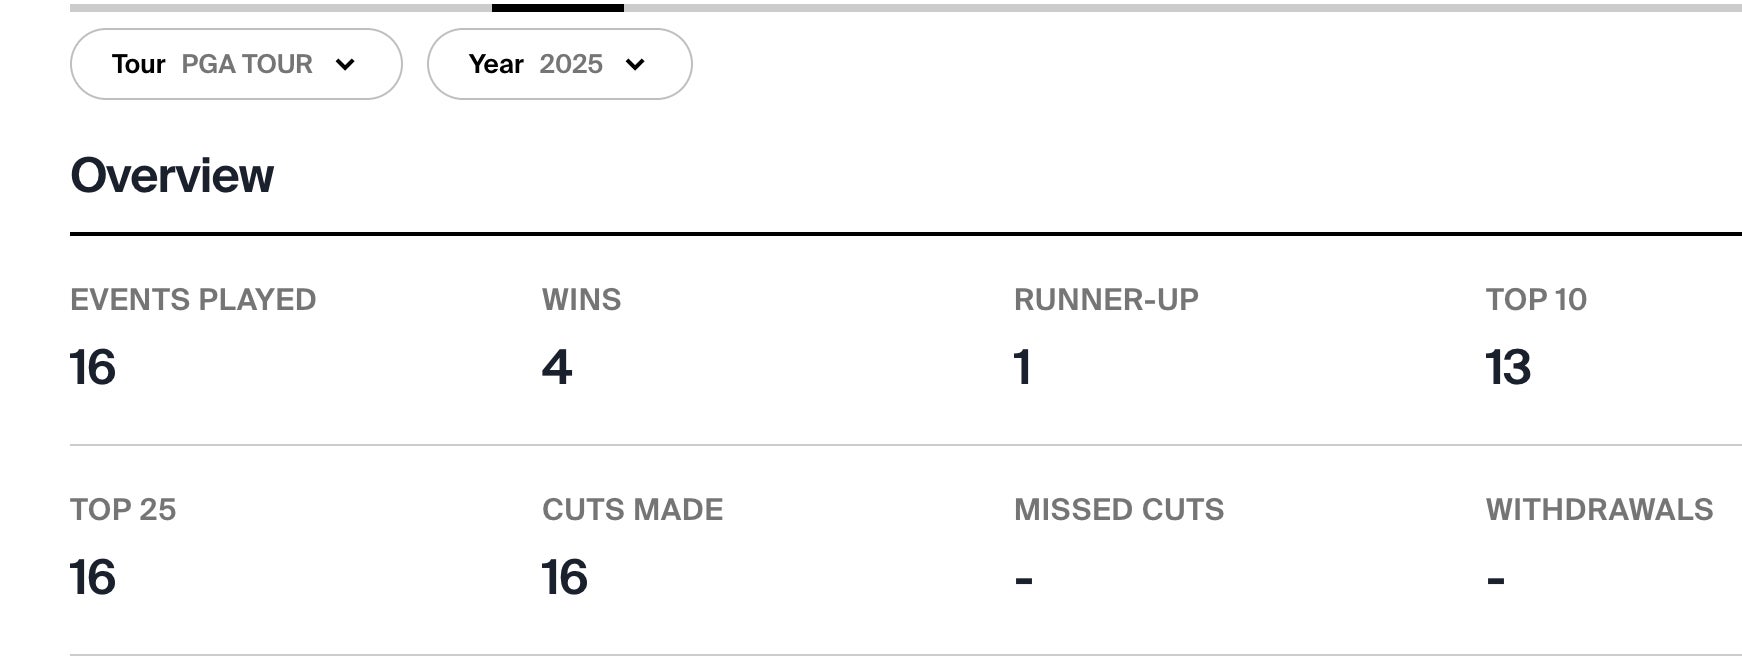Select the Wins value 4

(x=557, y=367)
